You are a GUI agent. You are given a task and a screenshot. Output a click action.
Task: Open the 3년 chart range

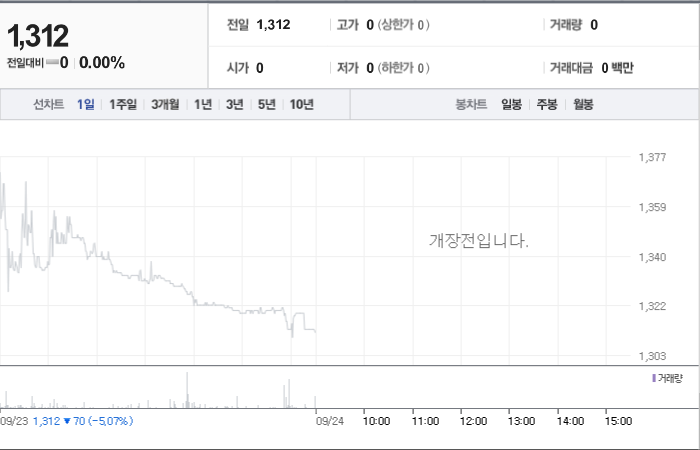(234, 104)
